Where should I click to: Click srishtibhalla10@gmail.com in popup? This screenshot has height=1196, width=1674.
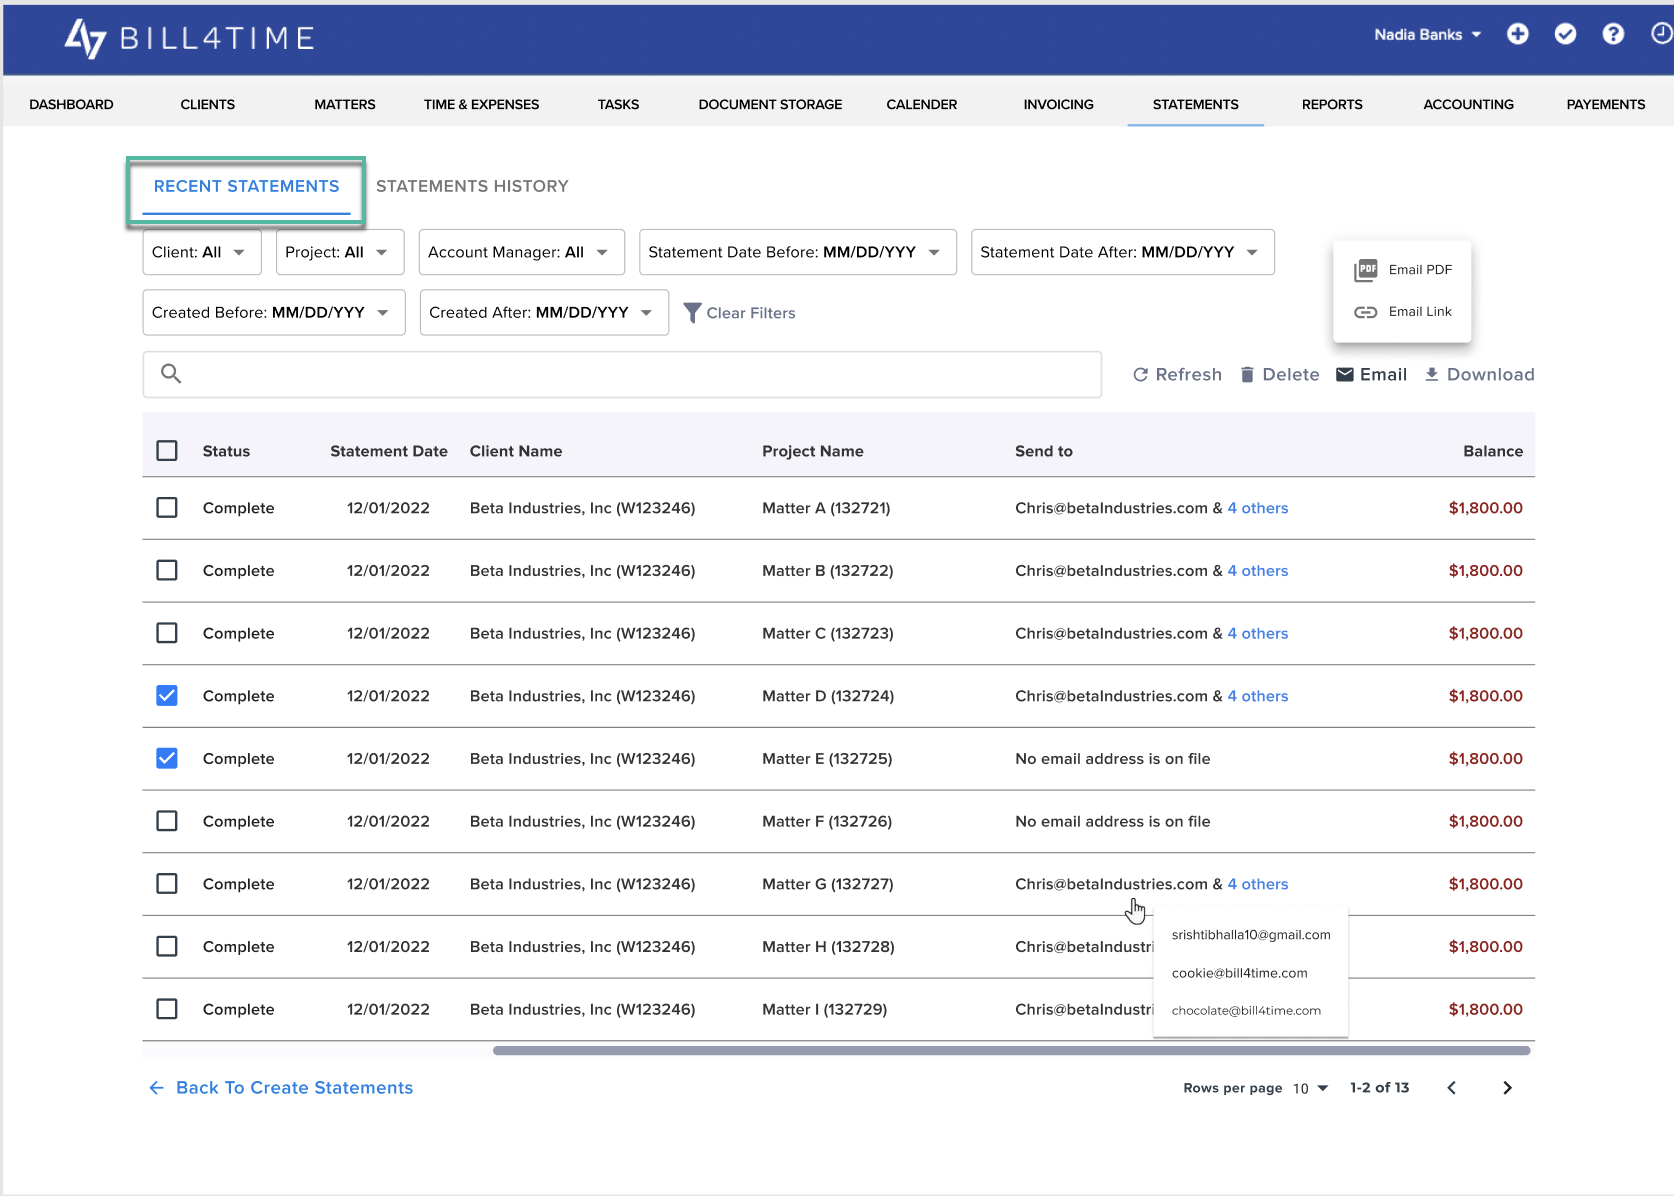[x=1250, y=935]
